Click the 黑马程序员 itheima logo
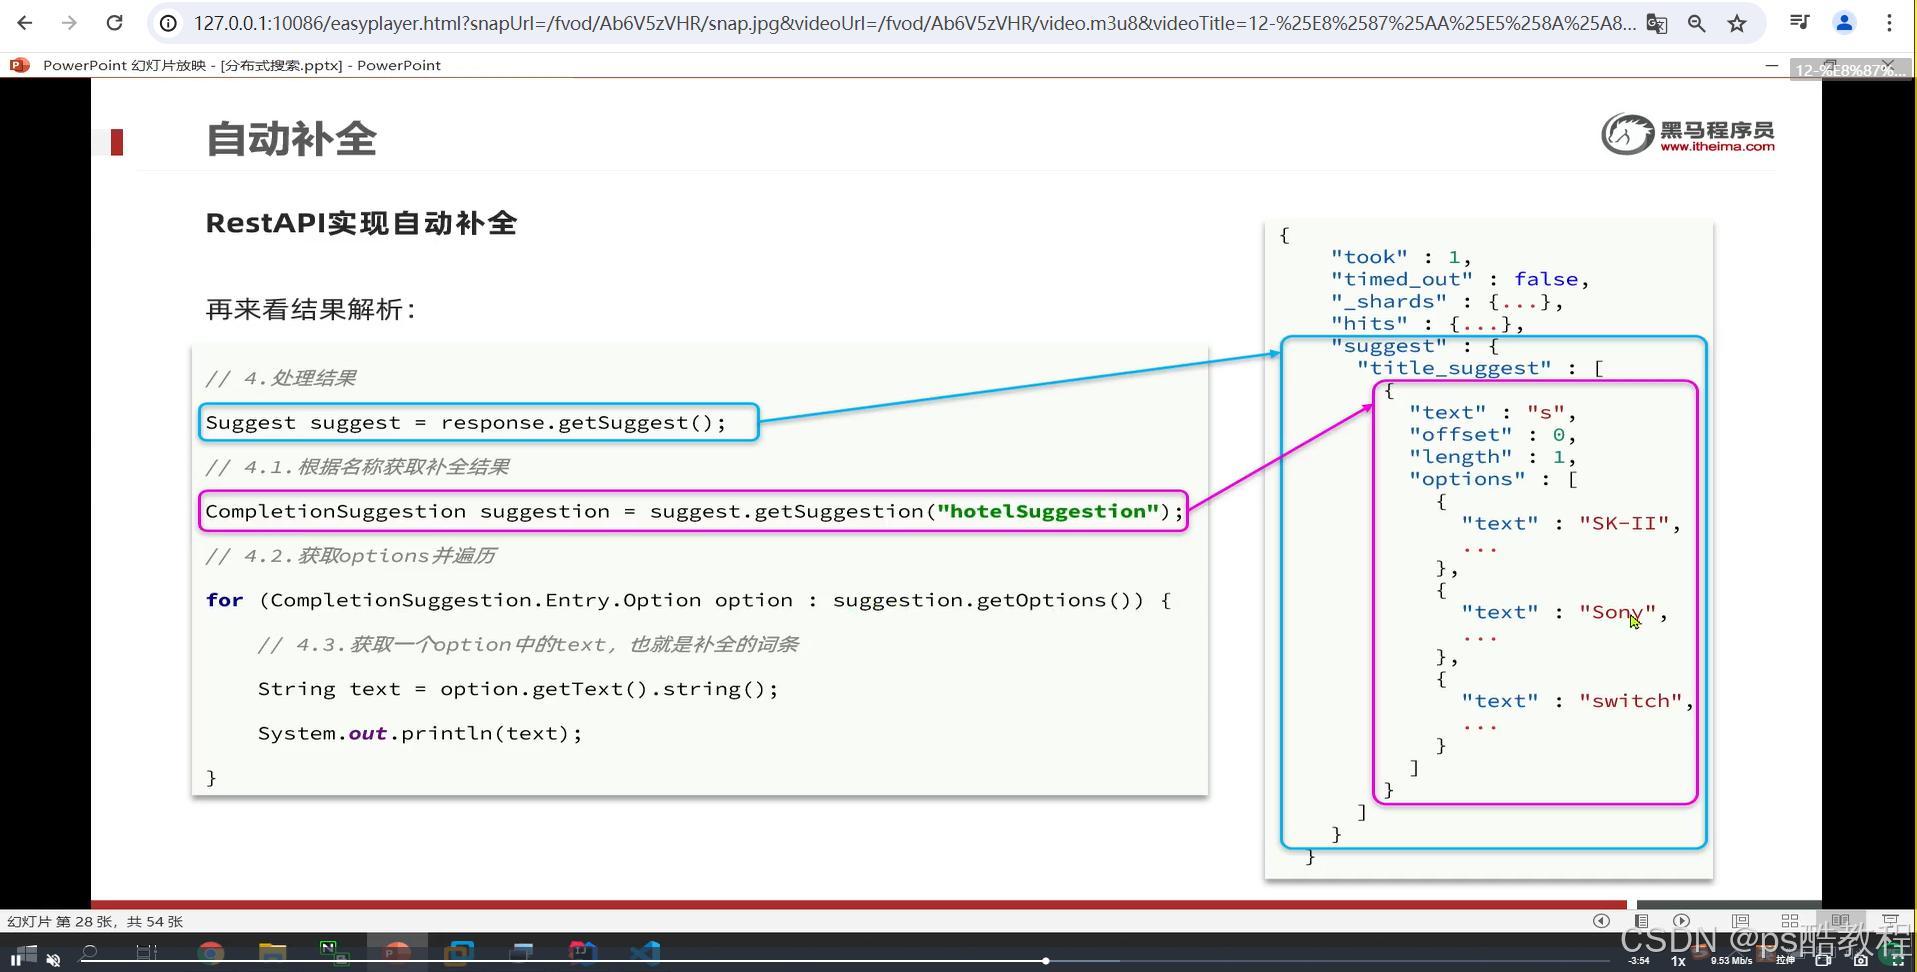This screenshot has width=1917, height=972. 1688,134
